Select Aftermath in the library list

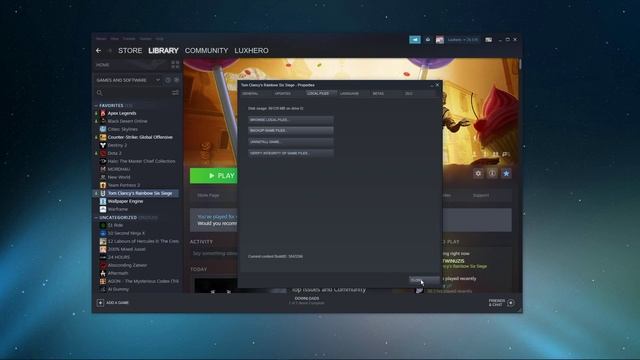[x=118, y=273]
